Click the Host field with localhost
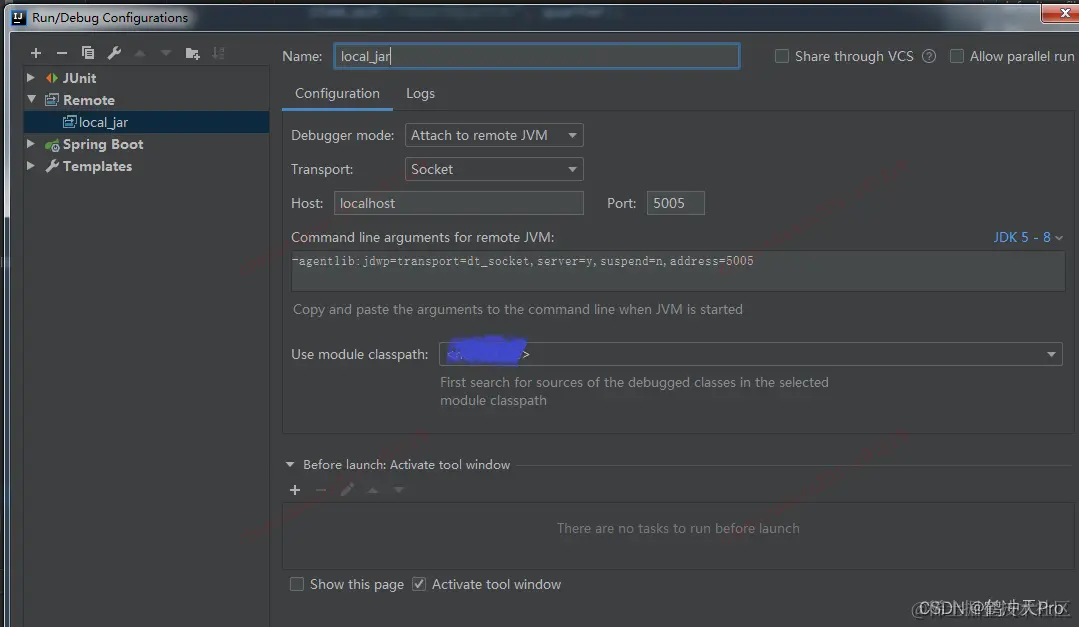This screenshot has width=1079, height=627. click(459, 203)
